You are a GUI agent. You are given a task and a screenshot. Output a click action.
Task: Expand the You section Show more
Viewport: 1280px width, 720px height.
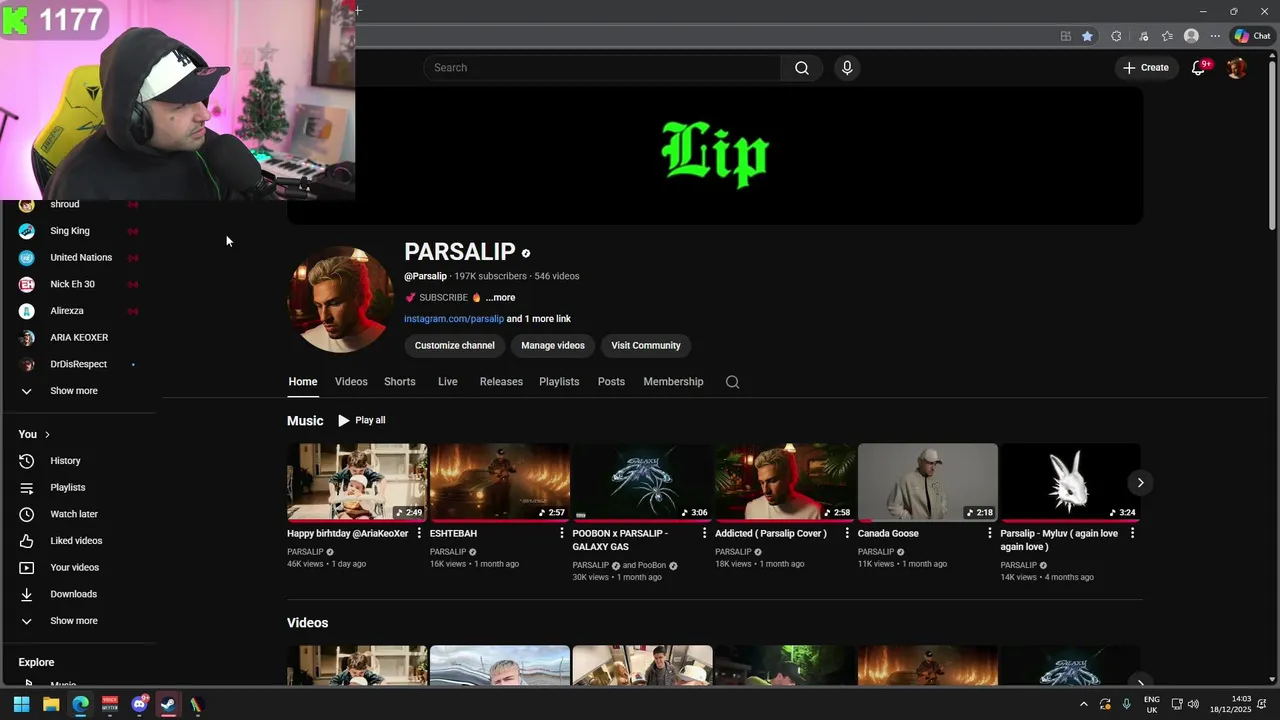click(x=80, y=621)
